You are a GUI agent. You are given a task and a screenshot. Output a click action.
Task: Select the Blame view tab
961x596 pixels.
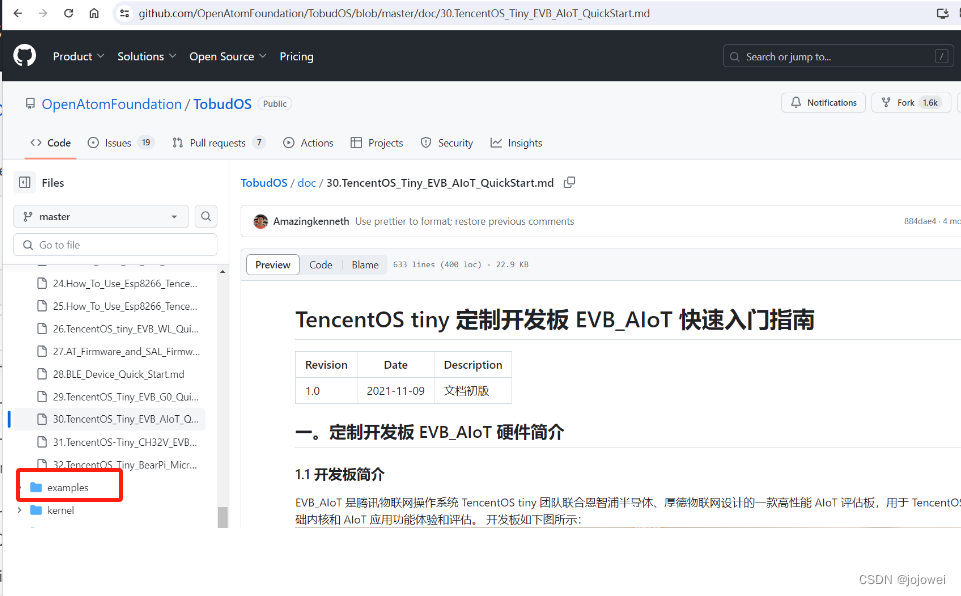pos(365,265)
